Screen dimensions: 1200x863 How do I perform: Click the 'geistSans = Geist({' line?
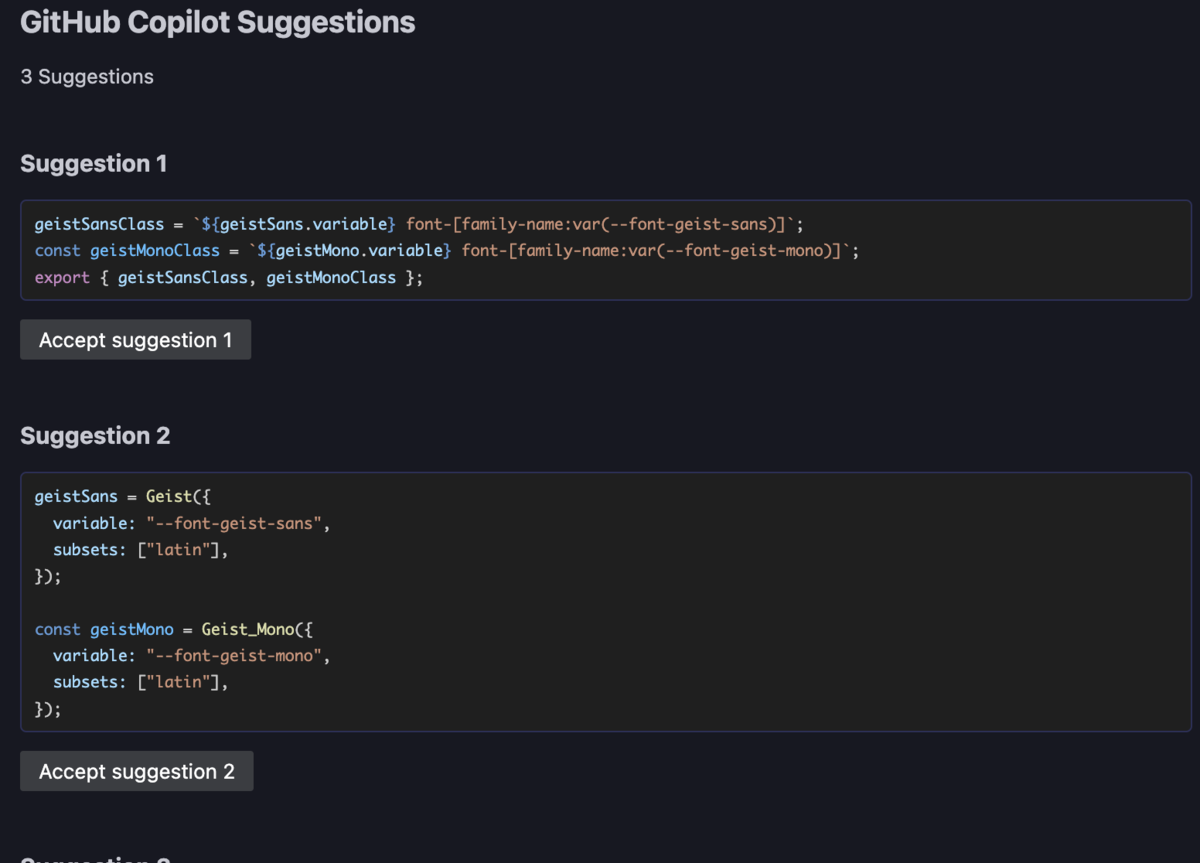pyautogui.click(x=123, y=496)
